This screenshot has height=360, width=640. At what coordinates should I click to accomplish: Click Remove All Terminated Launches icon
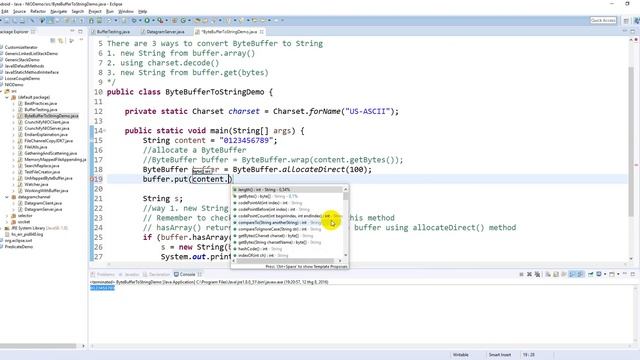point(537,274)
